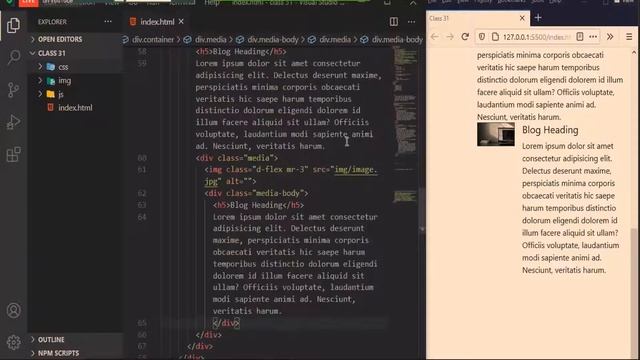Open Run and Debug view
Viewport: 640px width, 360px height.
pyautogui.click(x=13, y=122)
